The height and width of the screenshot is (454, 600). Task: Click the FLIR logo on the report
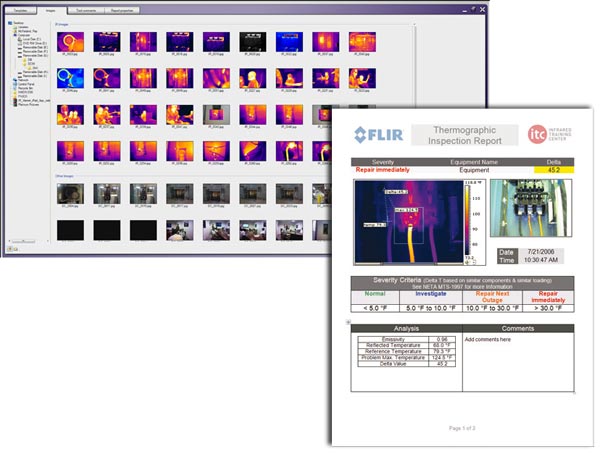click(378, 135)
